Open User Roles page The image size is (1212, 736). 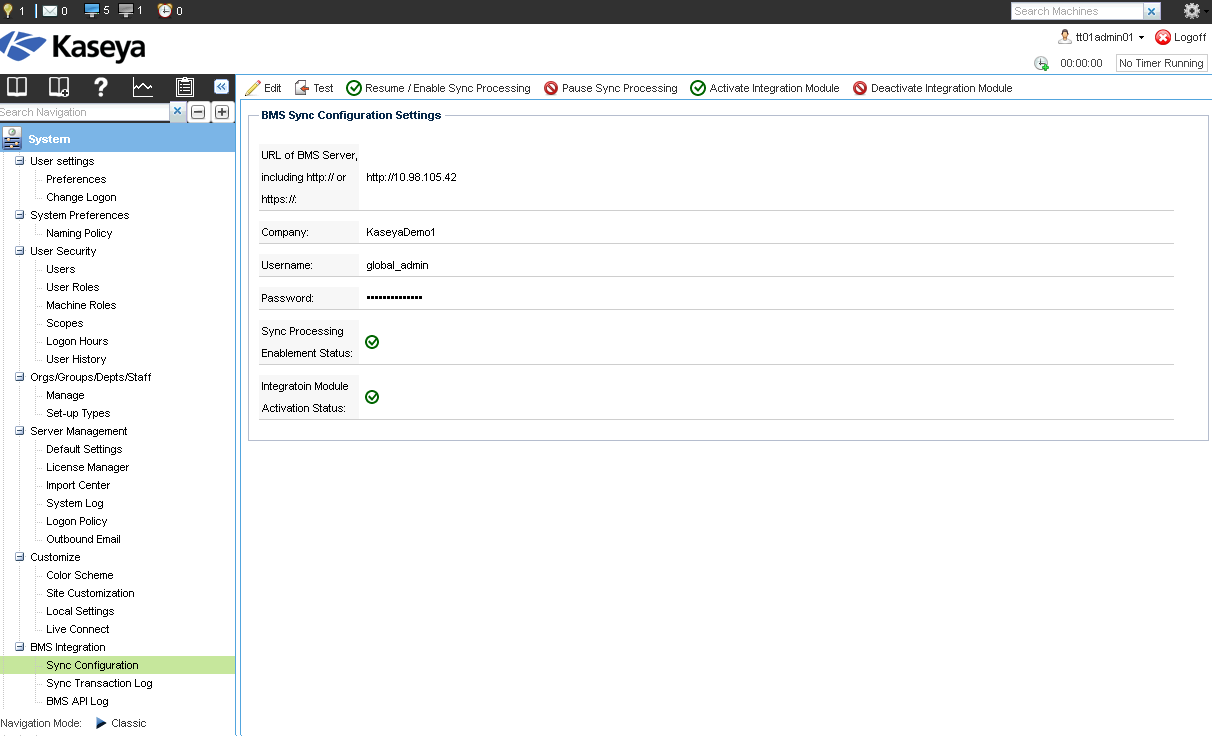(72, 287)
